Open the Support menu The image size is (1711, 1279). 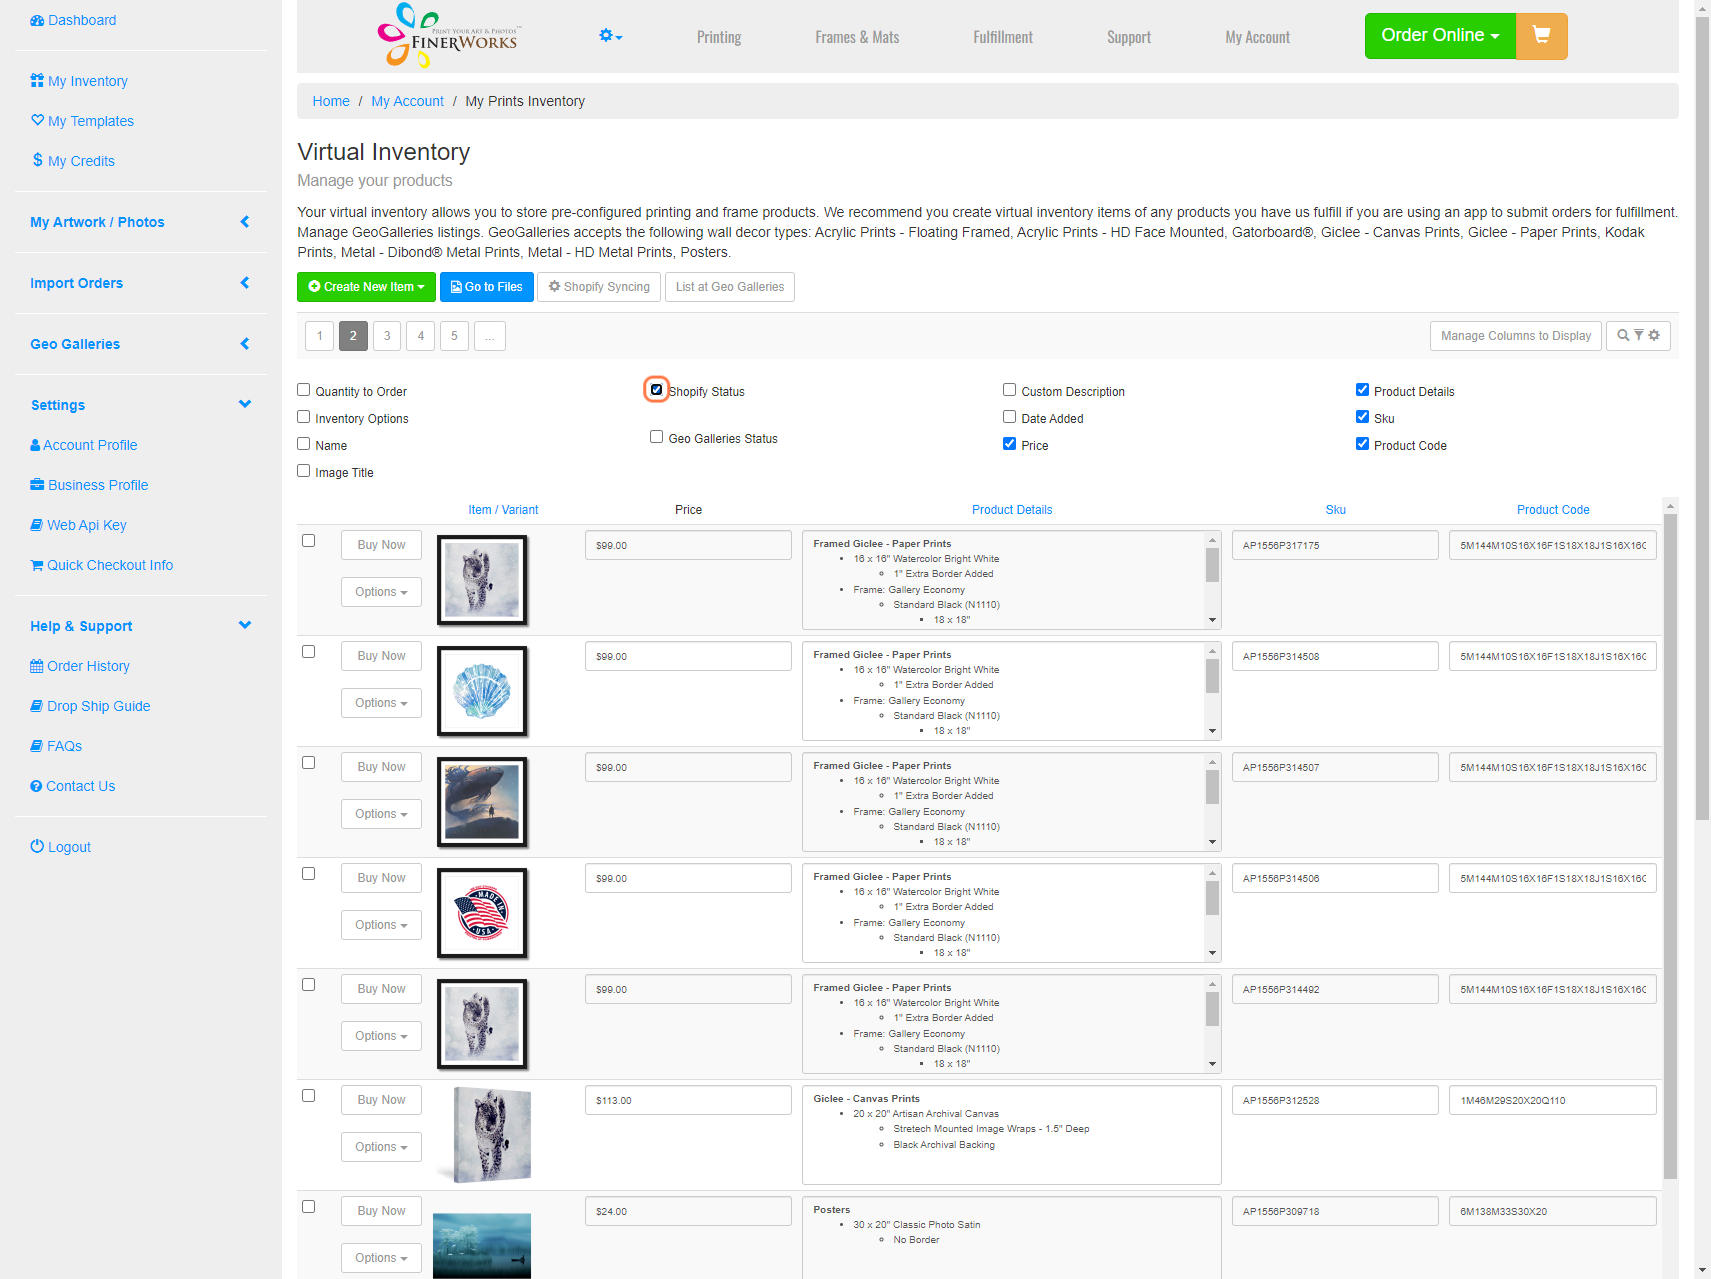[x=1129, y=37]
